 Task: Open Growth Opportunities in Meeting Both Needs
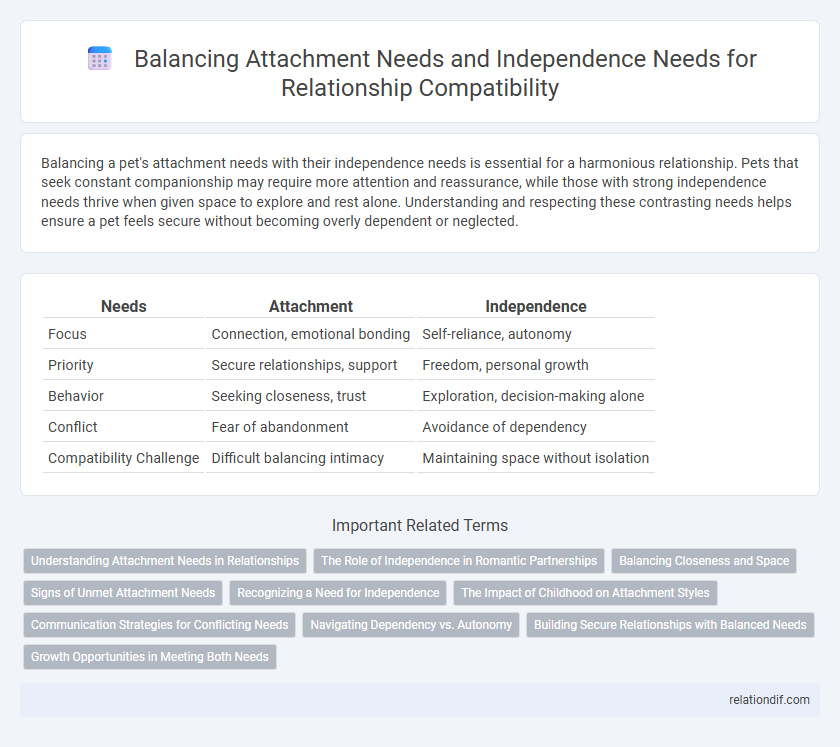point(150,657)
